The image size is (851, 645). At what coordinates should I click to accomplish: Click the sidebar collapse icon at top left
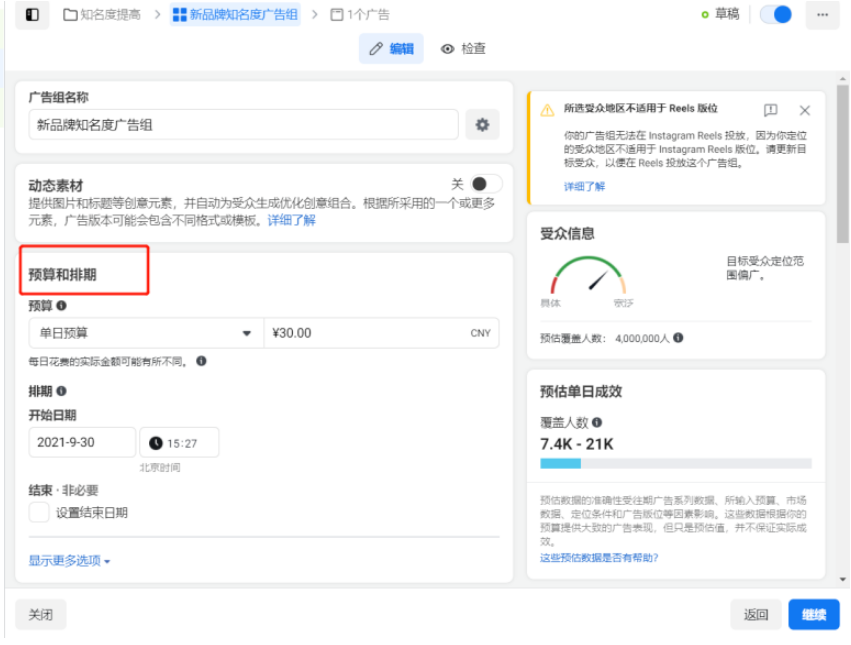[x=30, y=13]
